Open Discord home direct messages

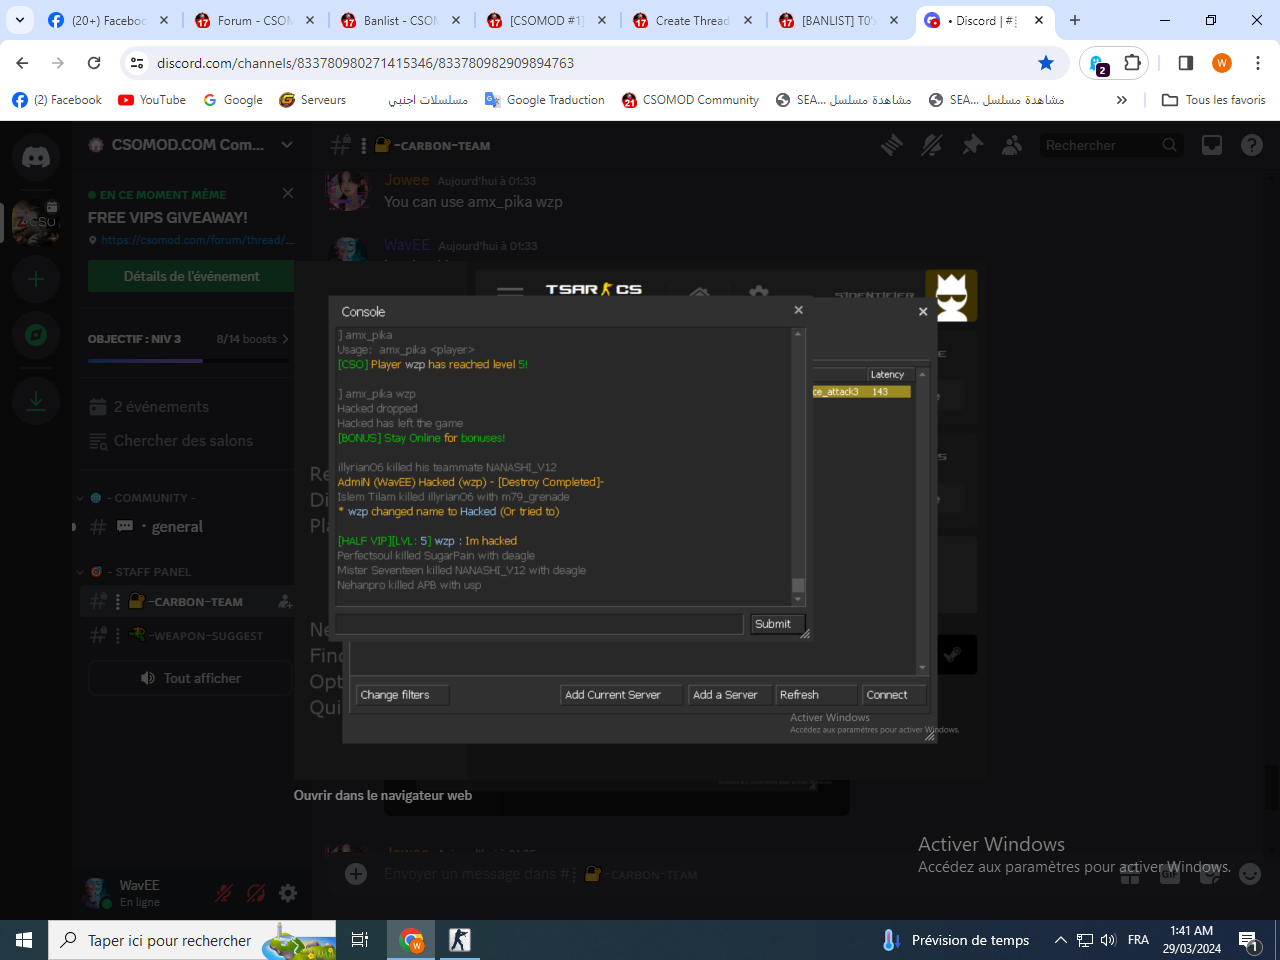[36, 158]
